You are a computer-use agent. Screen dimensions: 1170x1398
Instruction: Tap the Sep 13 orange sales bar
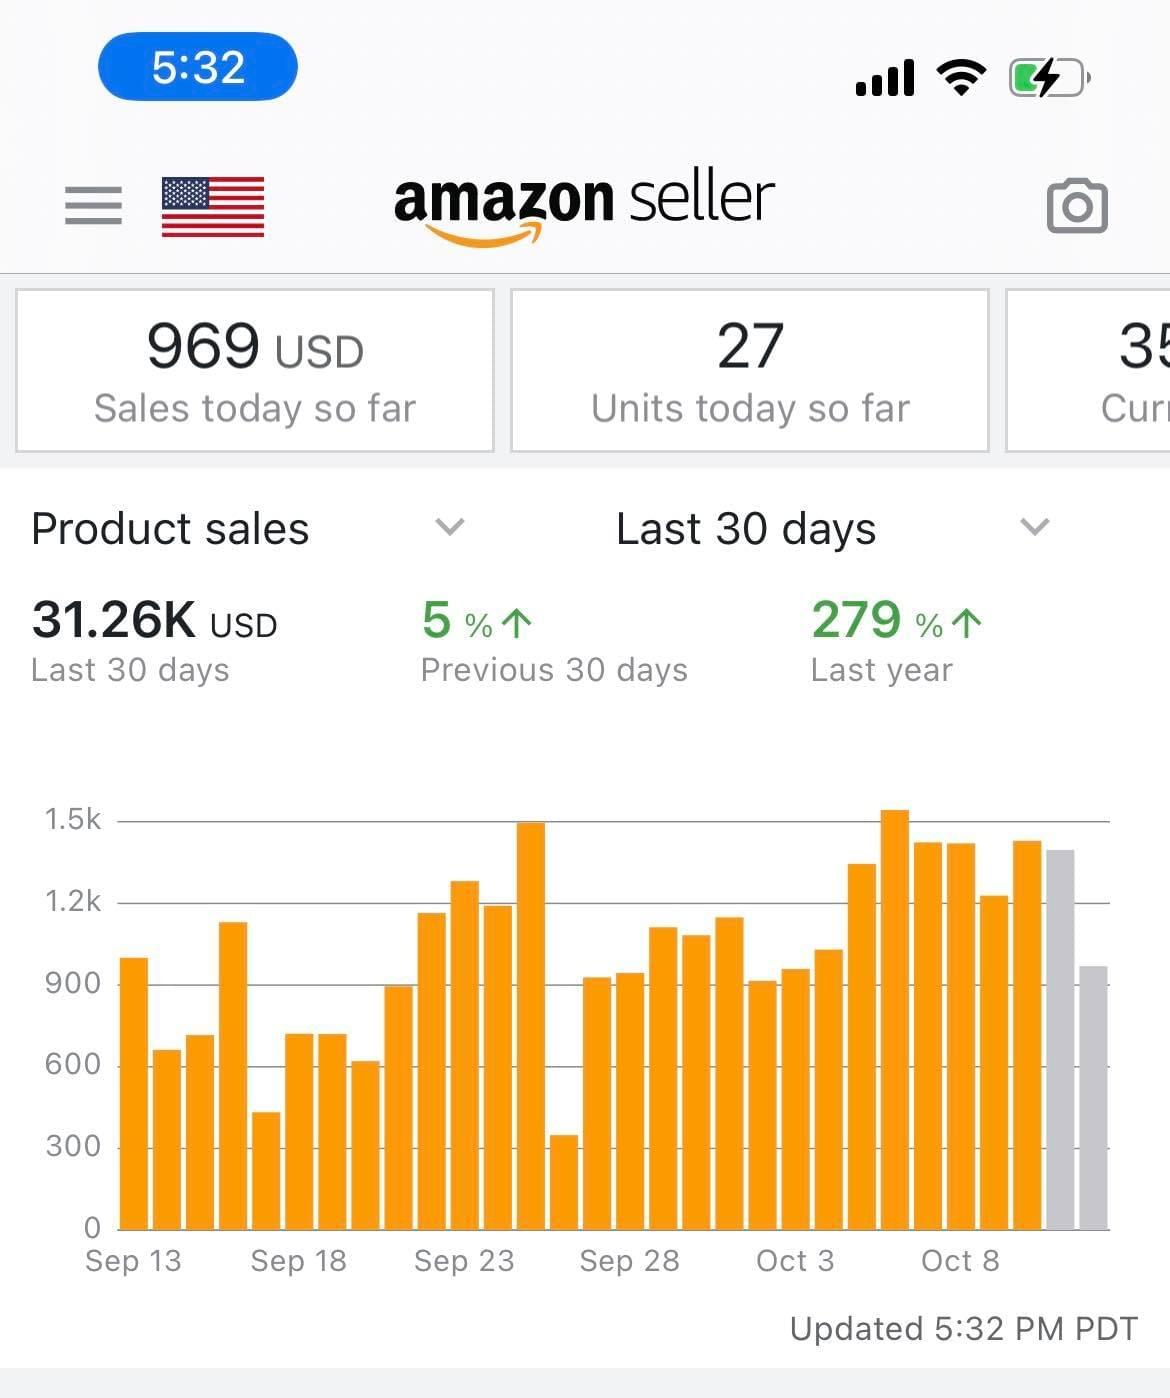[134, 1093]
